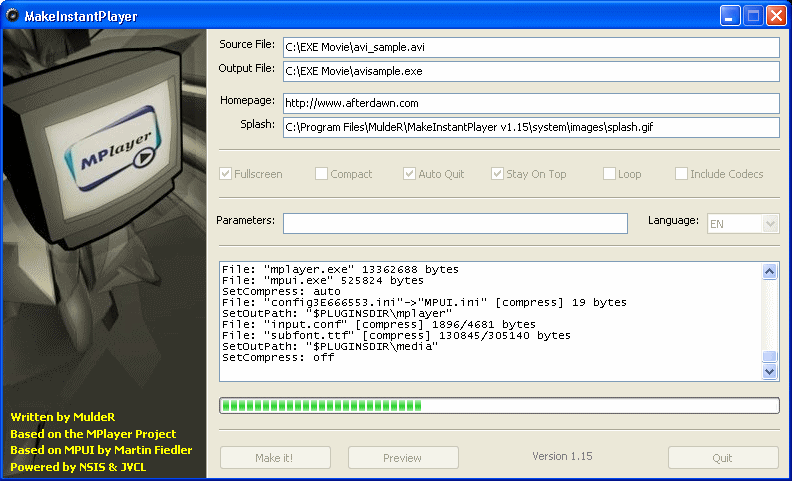Click 'Powered by NSIS & JVCL' text
792x481 pixels.
point(78,466)
